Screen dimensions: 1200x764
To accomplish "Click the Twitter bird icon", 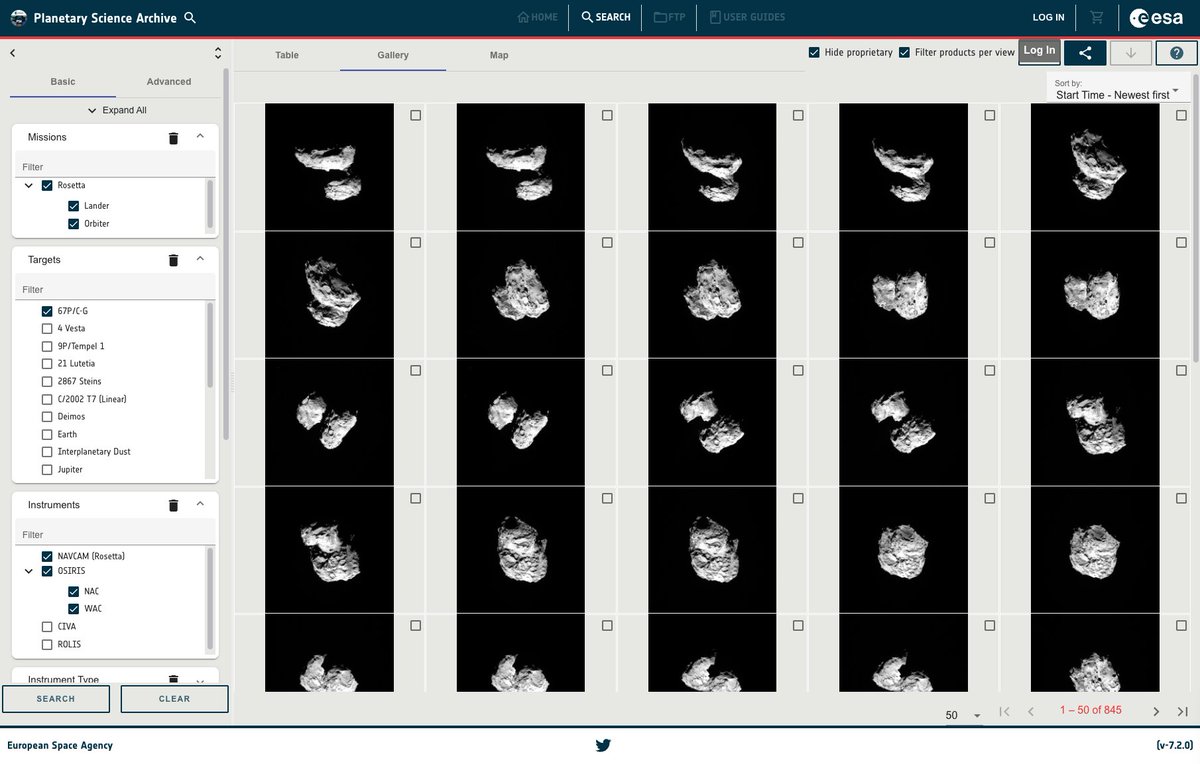I will tap(603, 745).
